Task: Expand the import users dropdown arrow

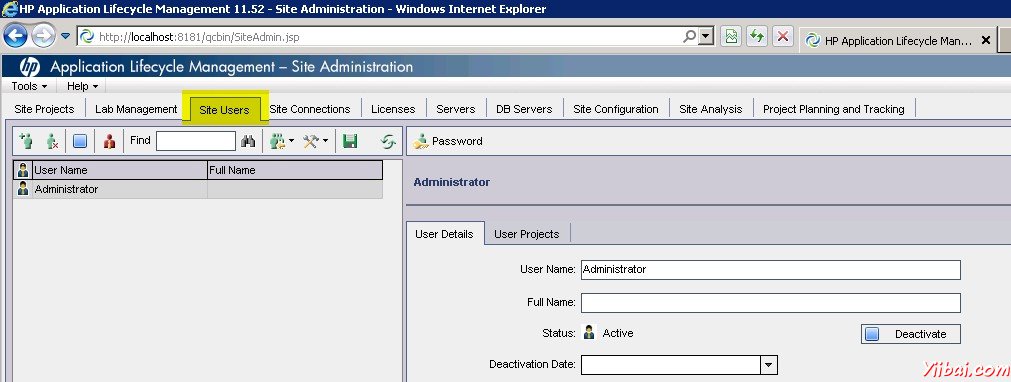Action: pyautogui.click(x=291, y=141)
